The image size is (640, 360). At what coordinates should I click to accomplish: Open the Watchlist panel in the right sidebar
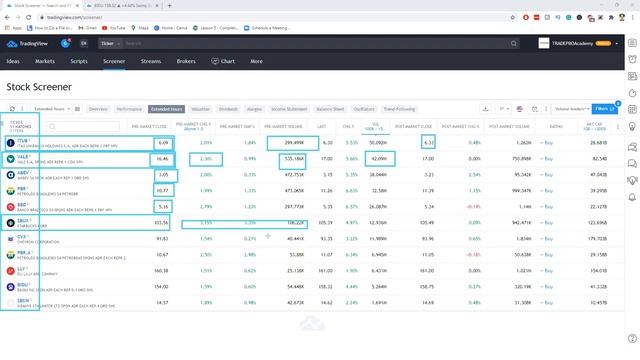click(x=632, y=43)
